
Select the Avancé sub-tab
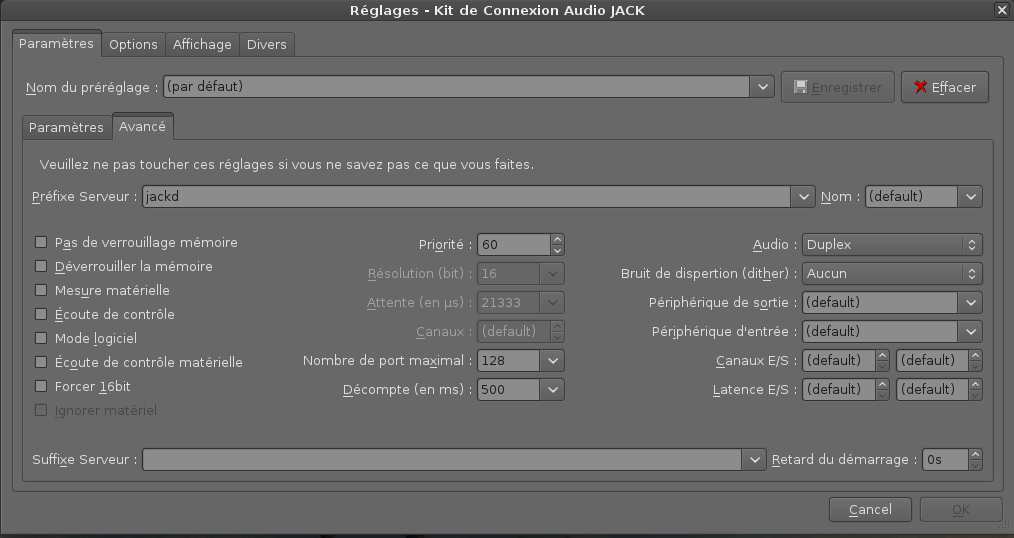(142, 126)
